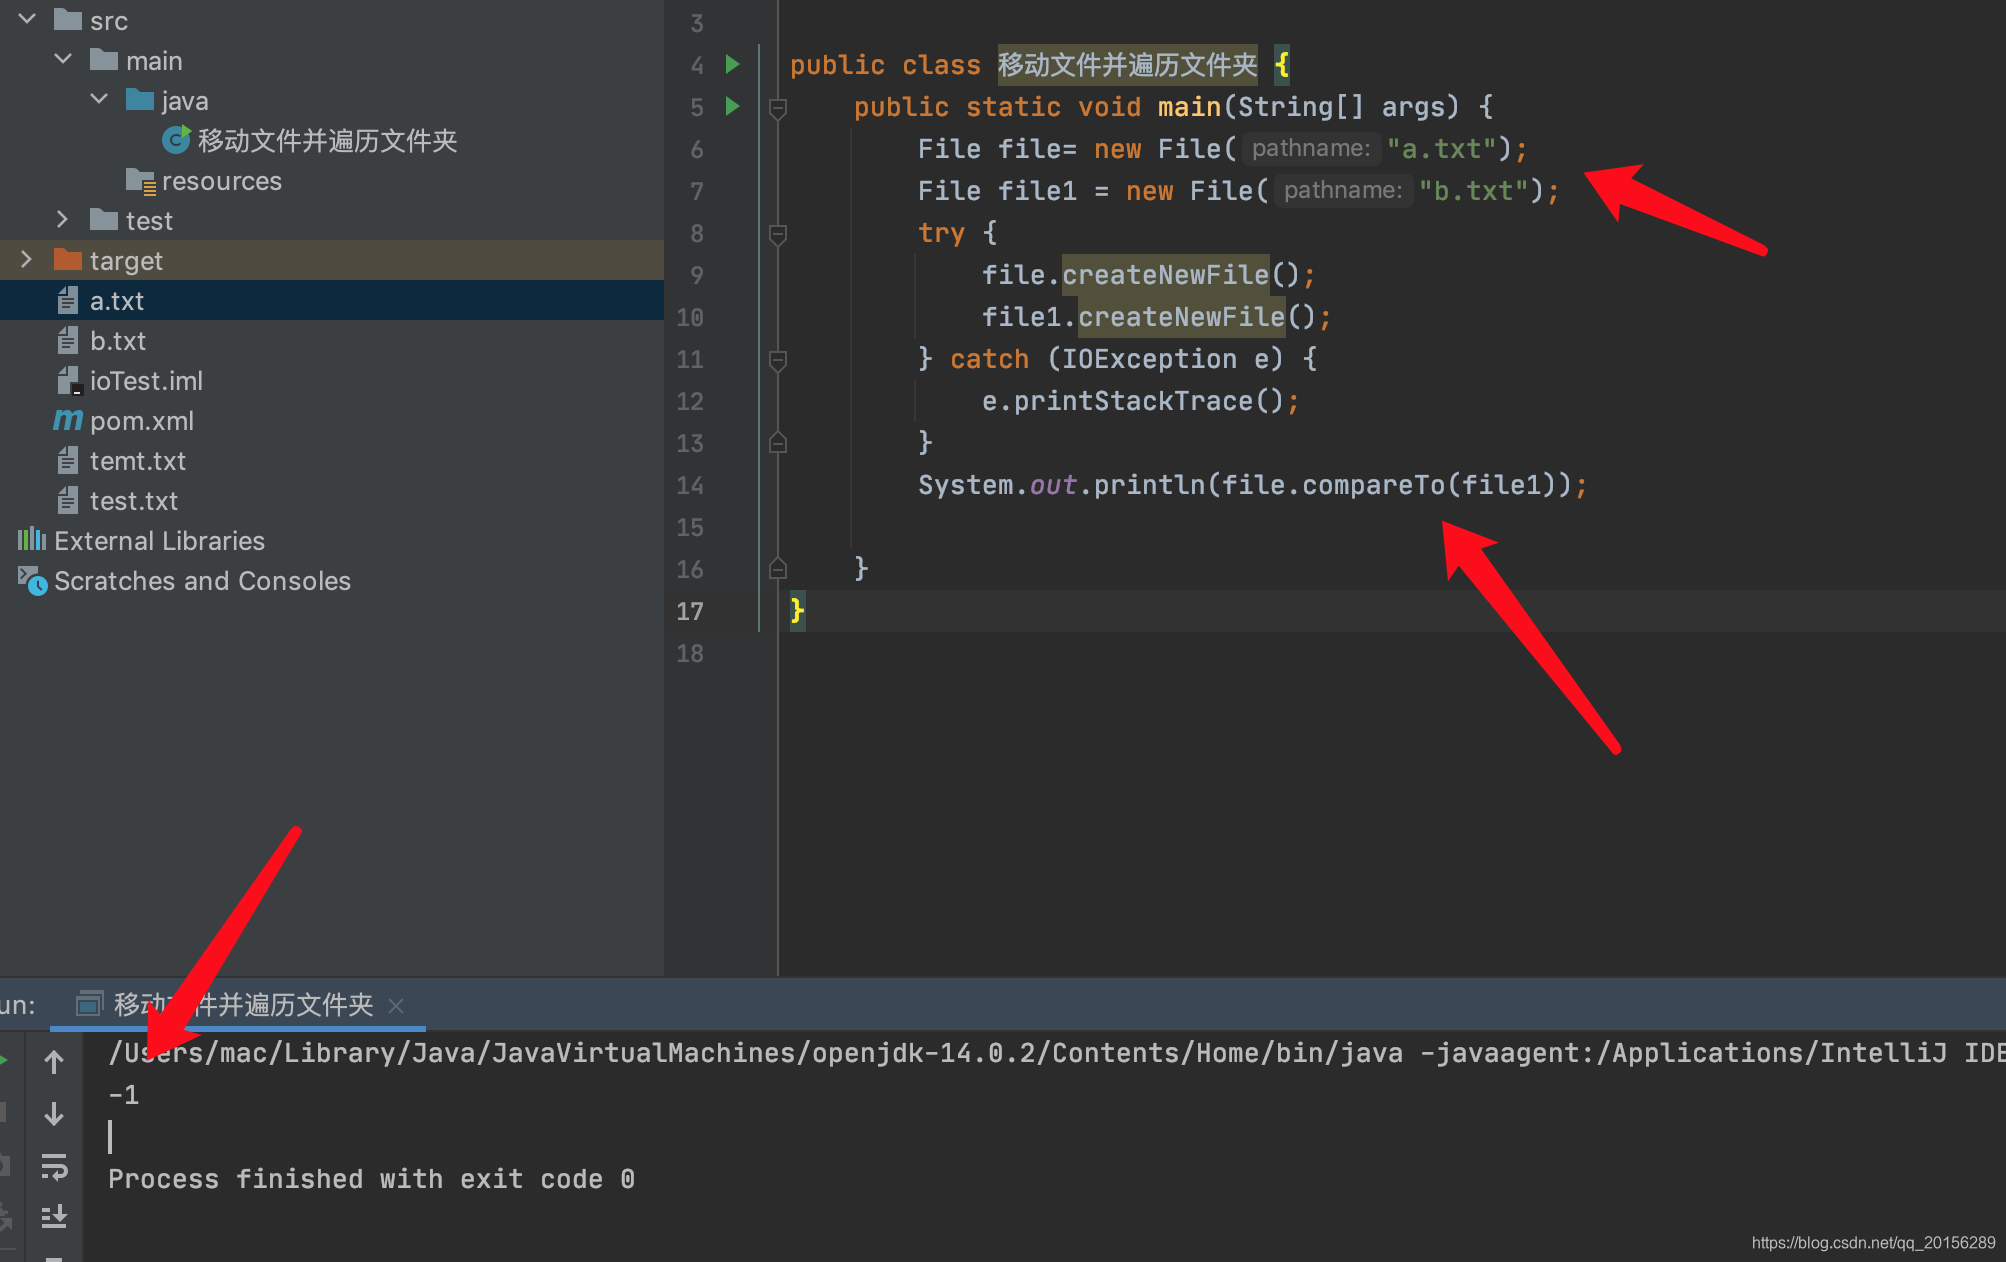The image size is (2006, 1262).
Task: Select the blue java source folder icon
Action: tap(139, 99)
